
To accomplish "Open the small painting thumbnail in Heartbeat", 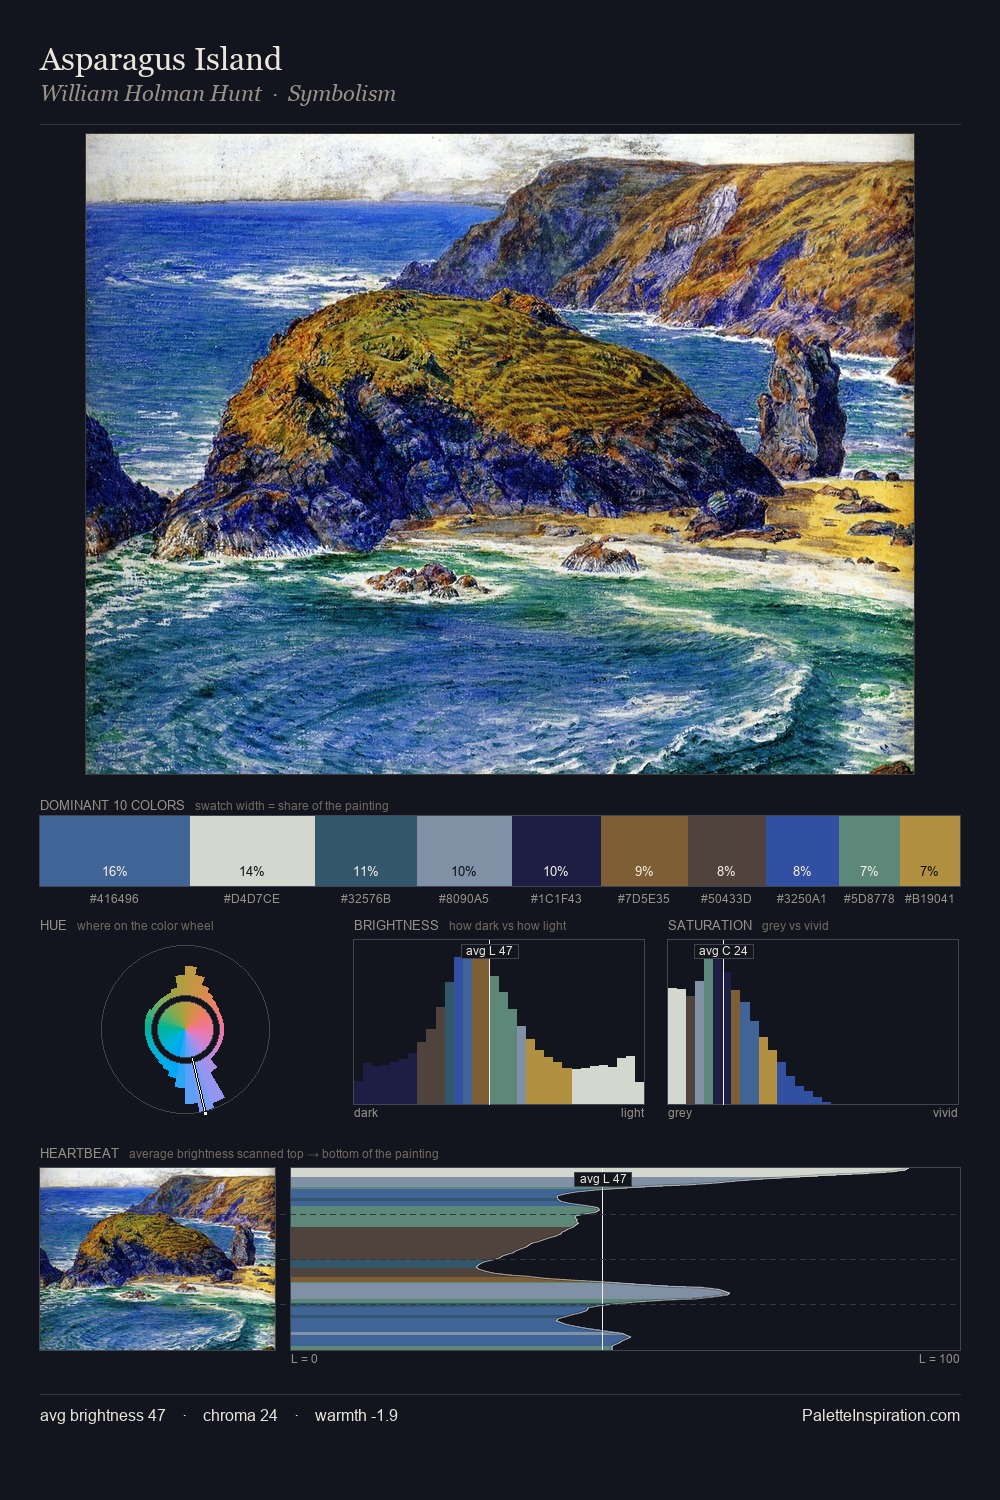I will [157, 1259].
